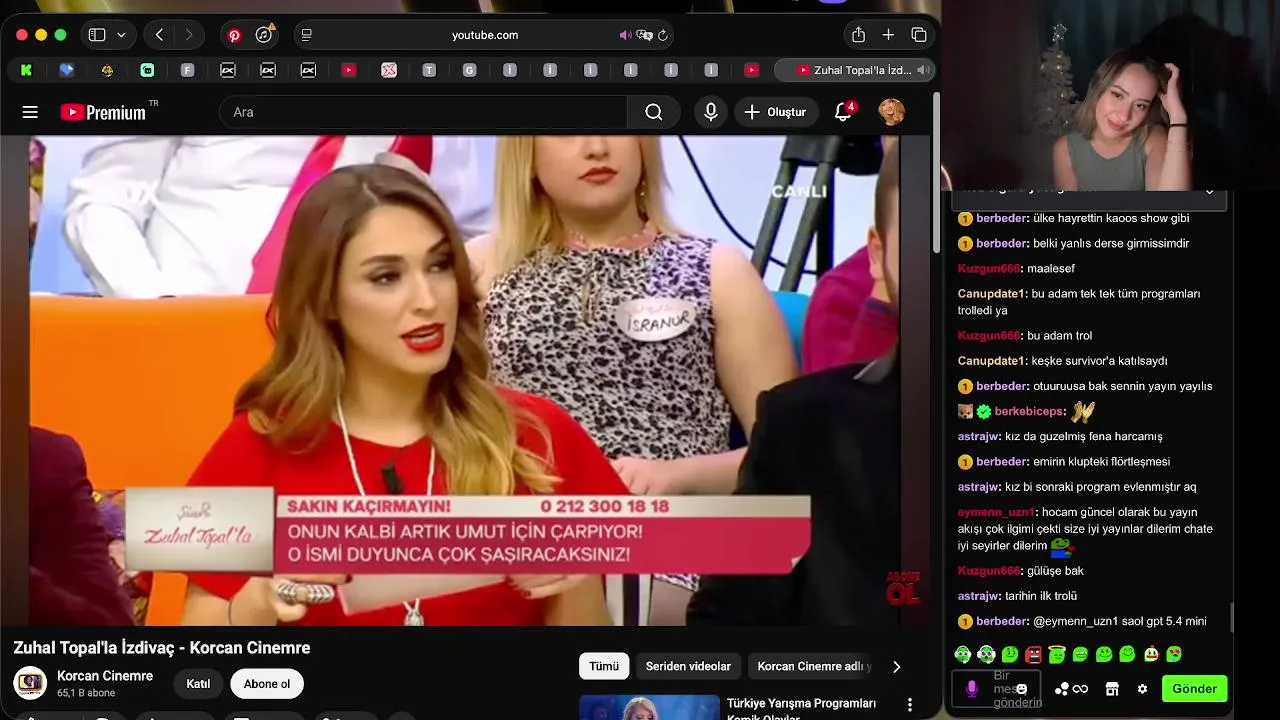1280x720 pixels.
Task: Insert the green headphones emote
Action: (x=963, y=655)
